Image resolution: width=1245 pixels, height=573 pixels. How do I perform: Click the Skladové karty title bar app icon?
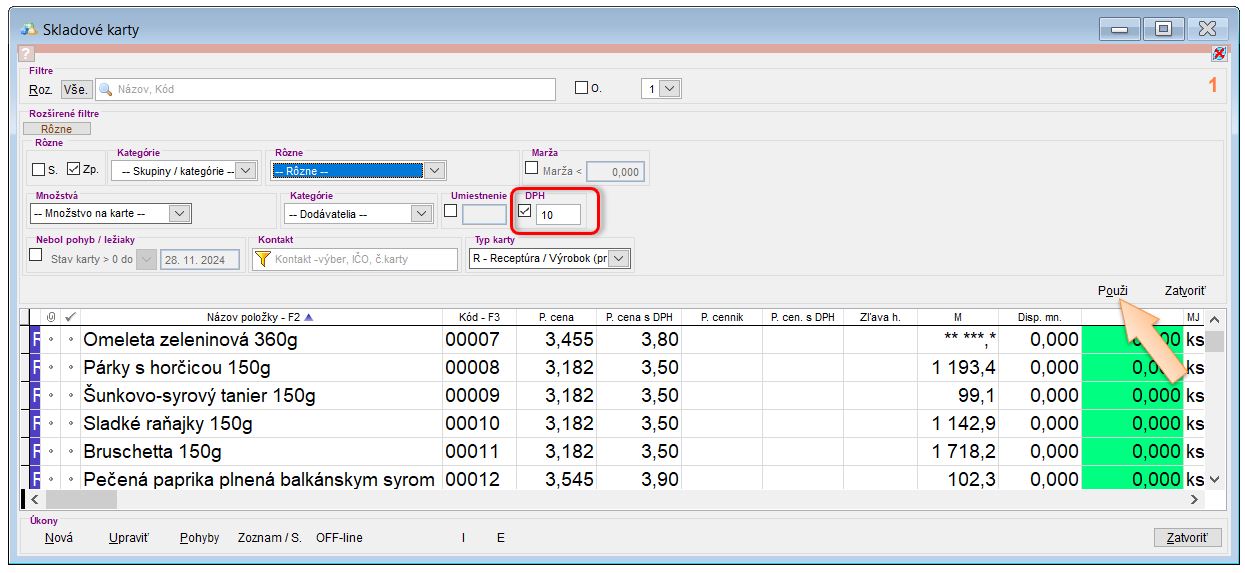pos(28,29)
